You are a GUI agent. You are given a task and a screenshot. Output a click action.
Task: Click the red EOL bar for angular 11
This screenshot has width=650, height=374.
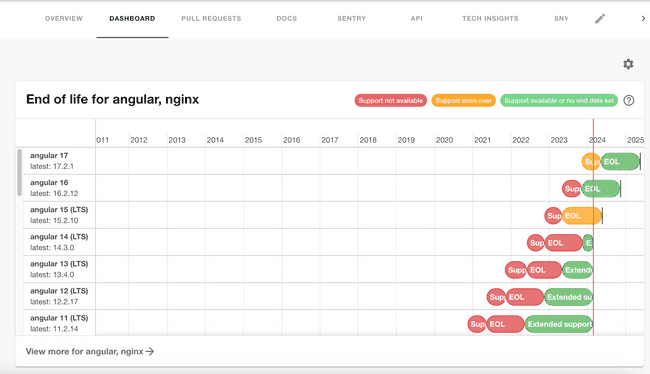click(505, 324)
